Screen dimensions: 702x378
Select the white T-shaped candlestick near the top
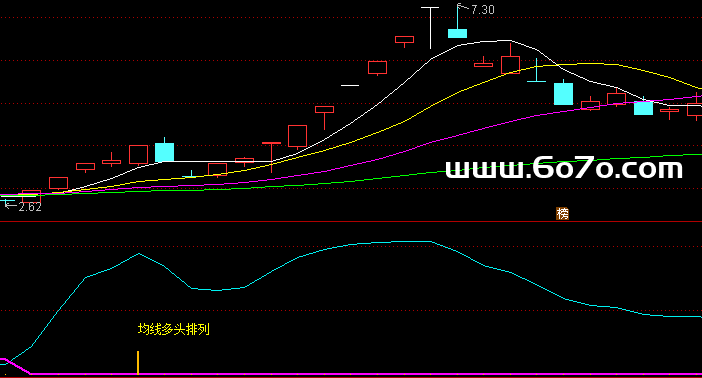tap(430, 28)
